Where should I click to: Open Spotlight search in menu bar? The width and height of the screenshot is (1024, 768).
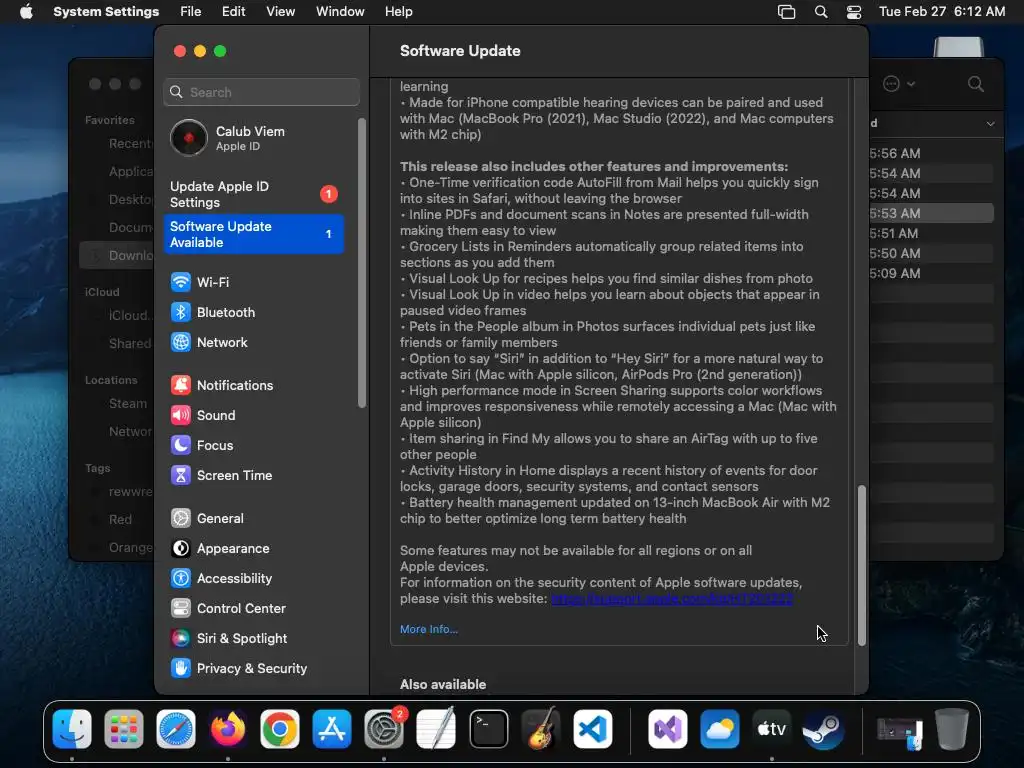click(x=821, y=12)
